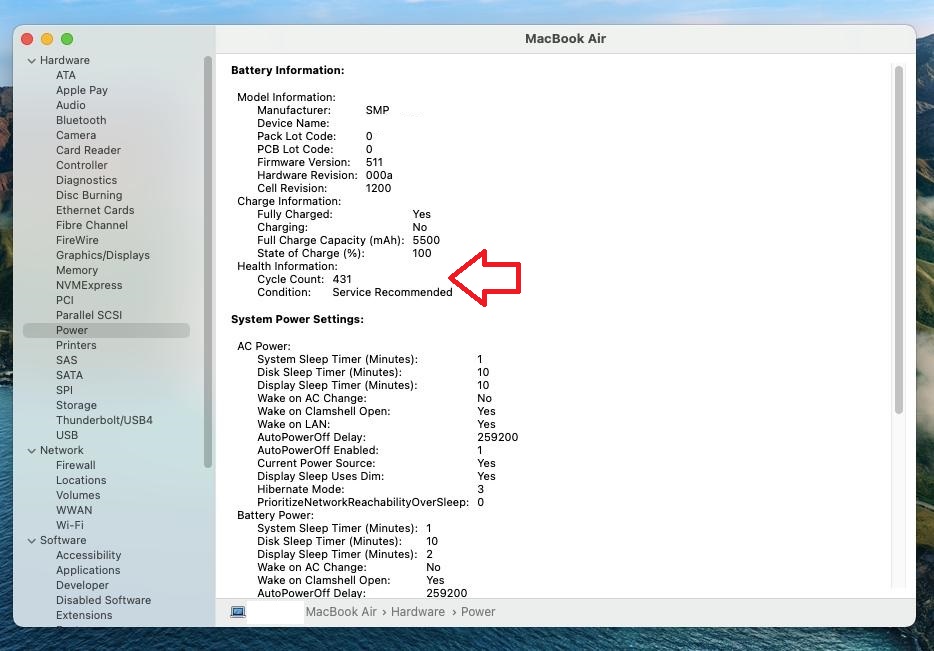Open the WWAN entry
This screenshot has height=651, width=934.
pyautogui.click(x=74, y=510)
